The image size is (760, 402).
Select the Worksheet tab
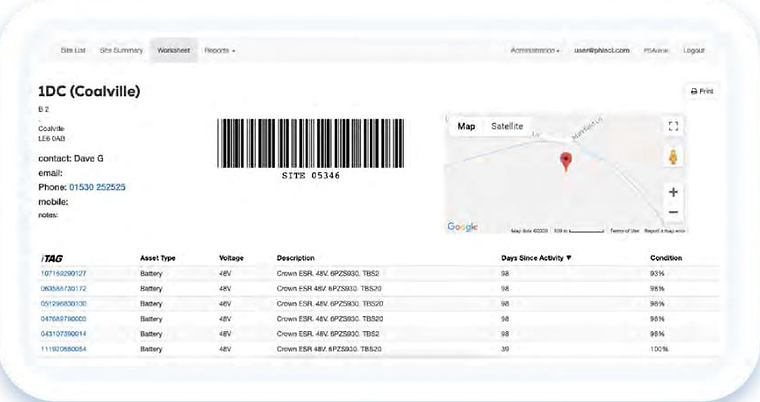click(x=174, y=50)
